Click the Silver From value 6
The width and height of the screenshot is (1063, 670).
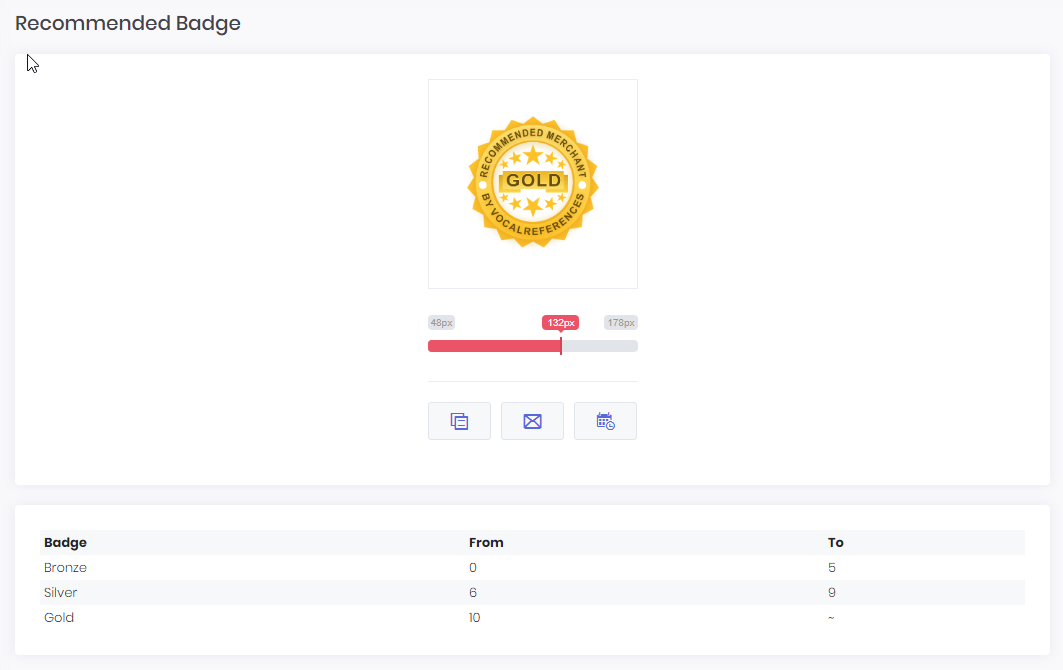click(473, 593)
